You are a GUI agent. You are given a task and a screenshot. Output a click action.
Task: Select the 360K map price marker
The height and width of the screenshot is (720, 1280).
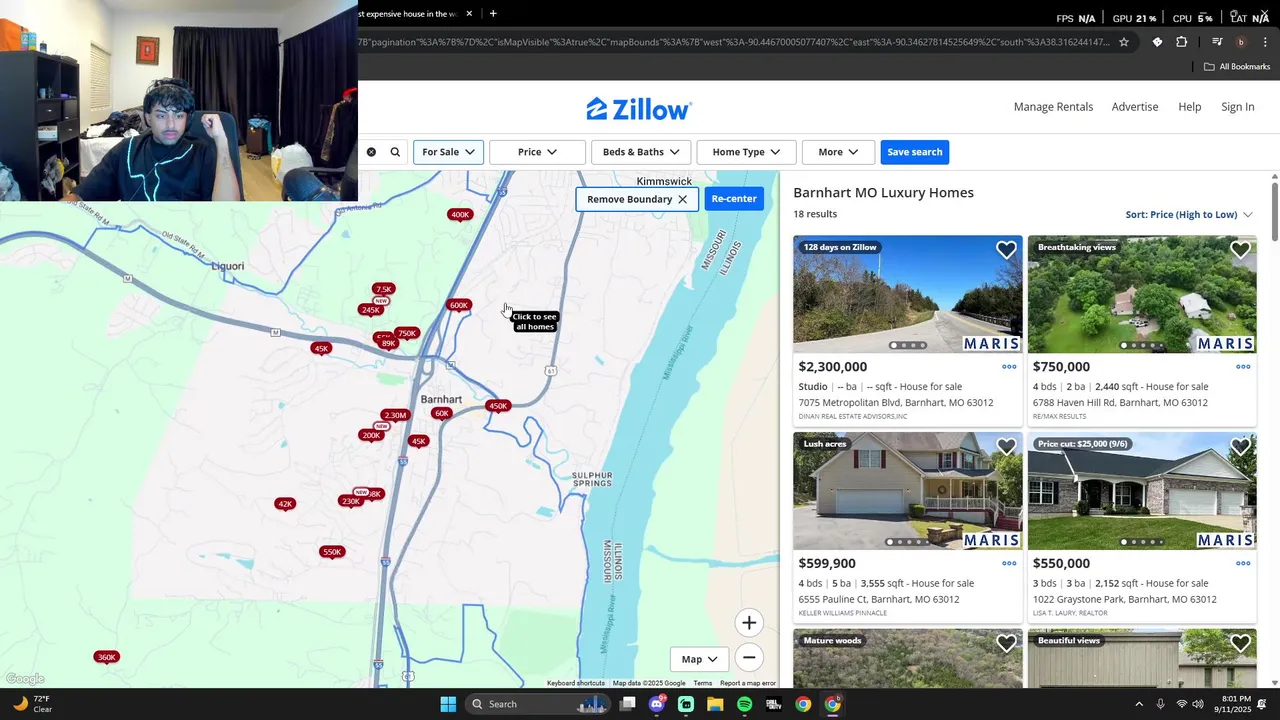coord(106,657)
